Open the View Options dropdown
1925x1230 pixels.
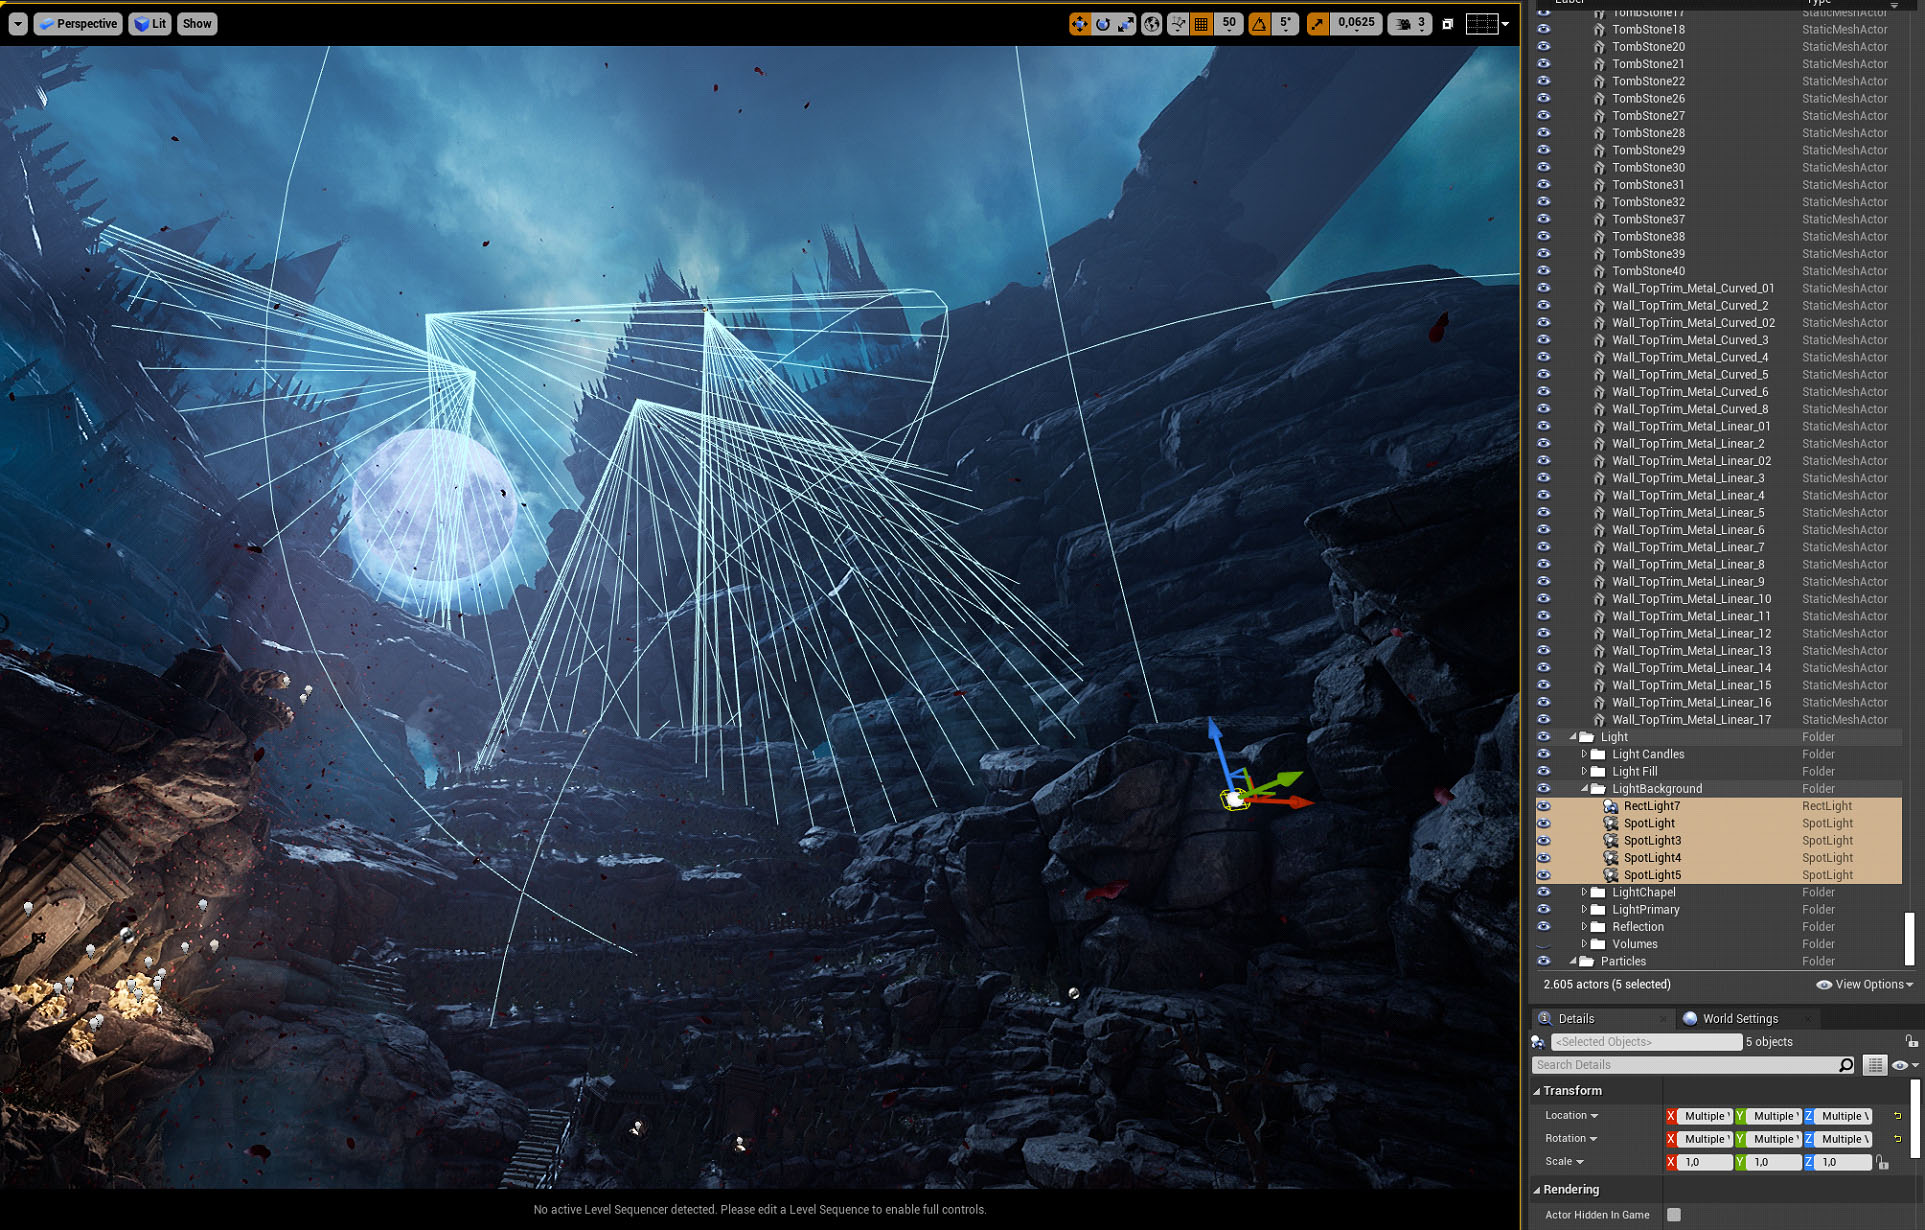point(1864,984)
